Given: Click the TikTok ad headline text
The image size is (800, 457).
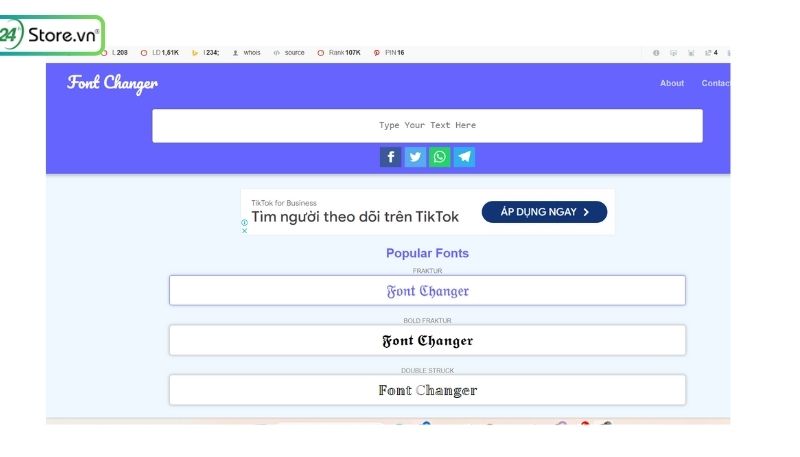Looking at the screenshot, I should pos(355,217).
